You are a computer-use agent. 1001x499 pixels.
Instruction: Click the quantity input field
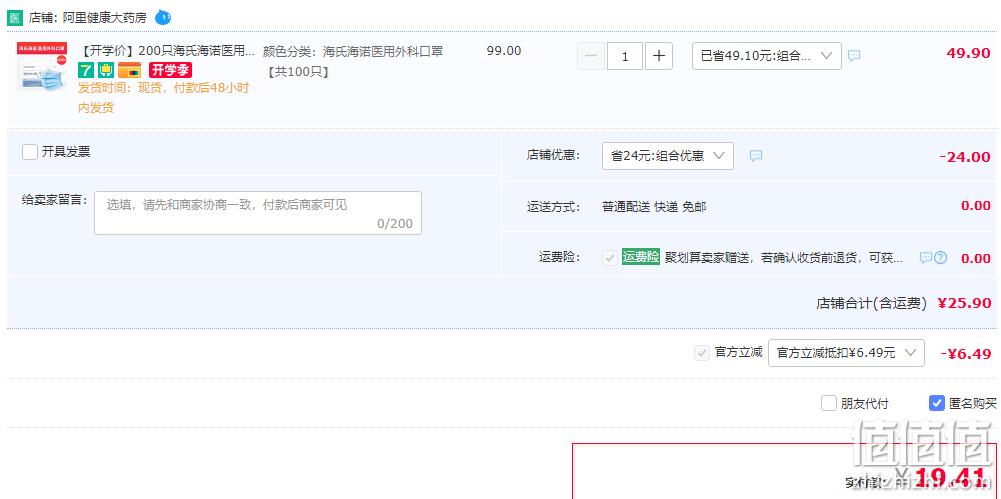coord(625,56)
